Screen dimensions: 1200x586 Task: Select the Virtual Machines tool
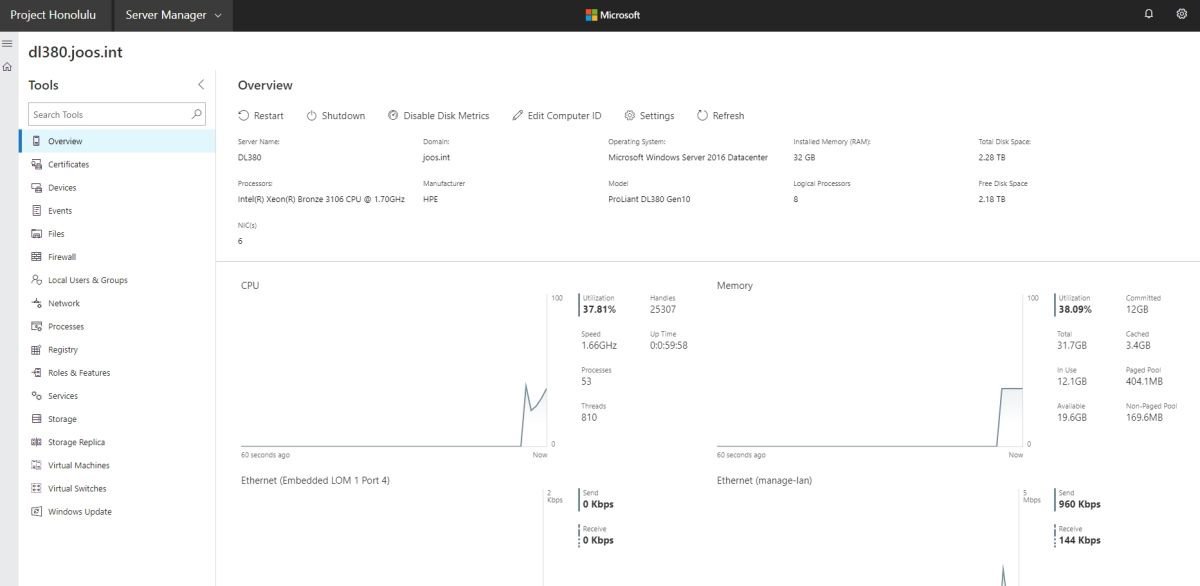pos(76,464)
